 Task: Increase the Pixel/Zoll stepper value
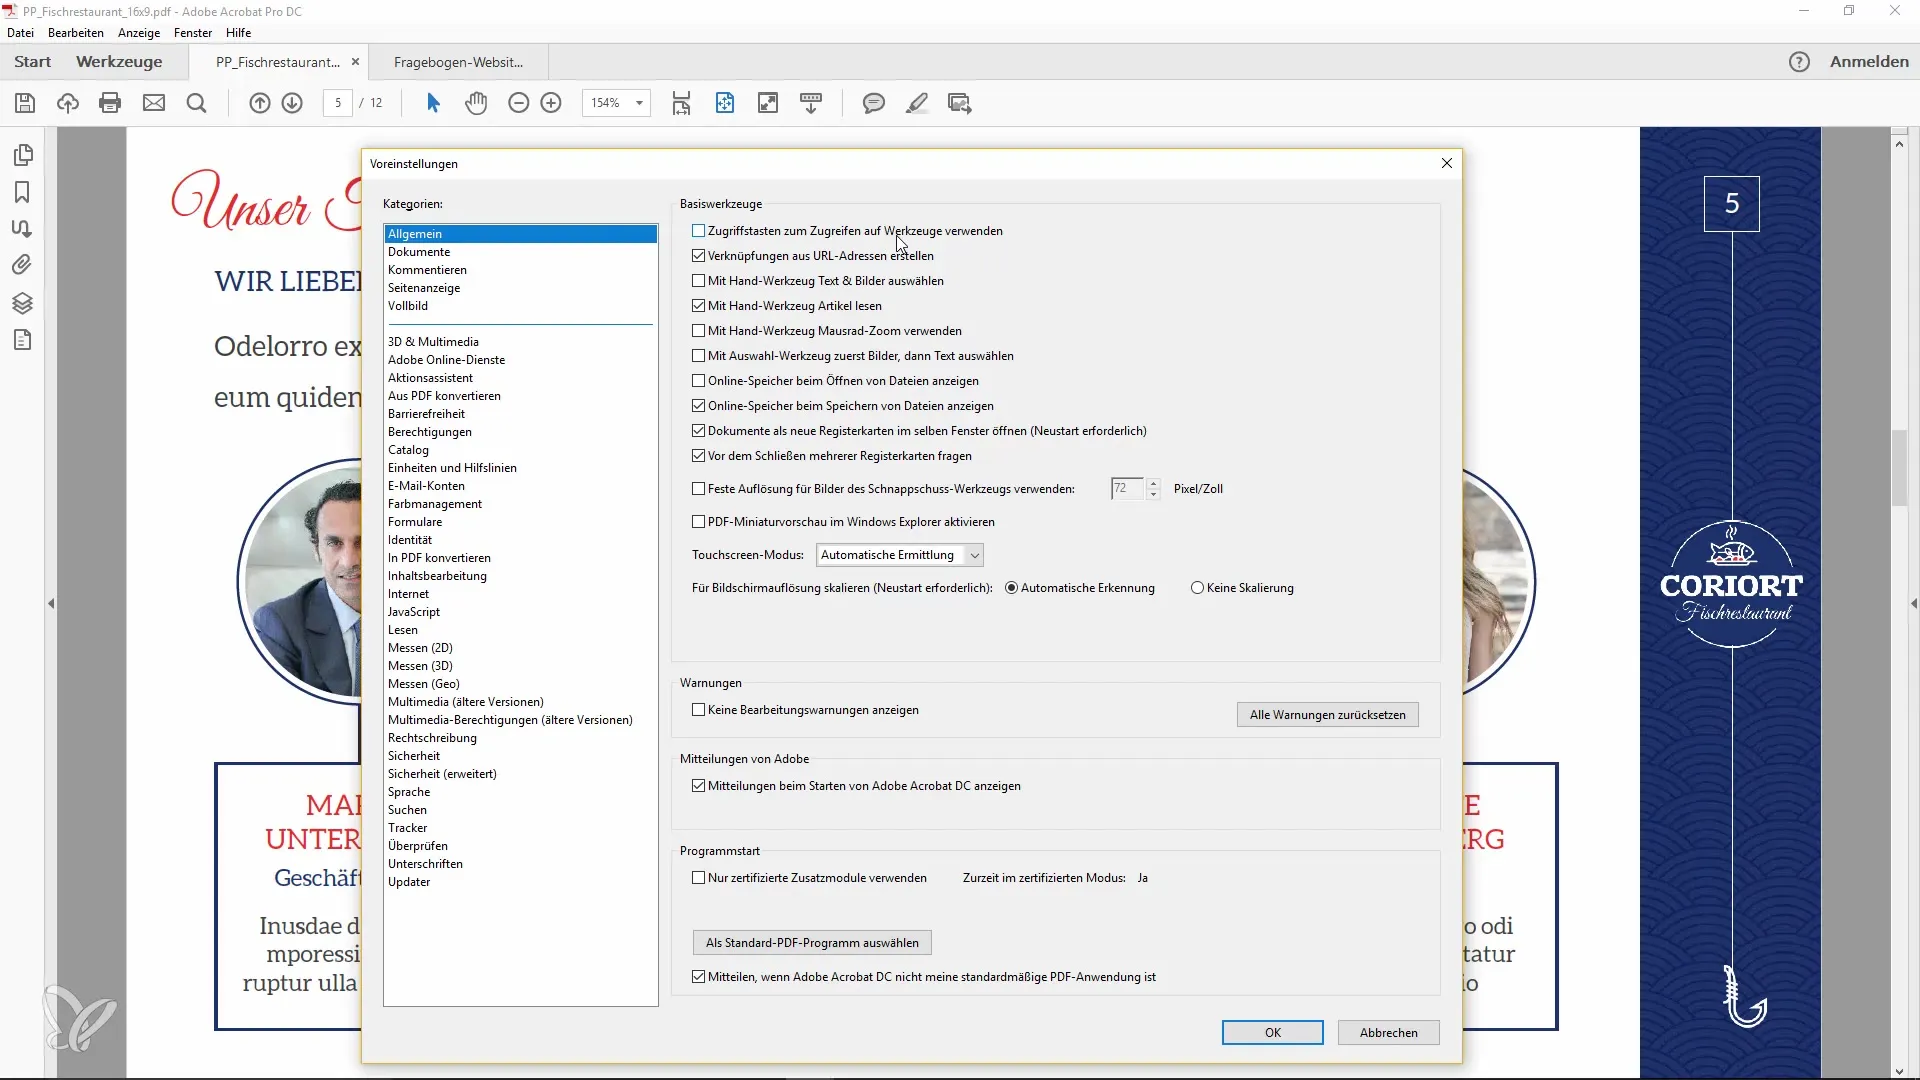[1153, 483]
